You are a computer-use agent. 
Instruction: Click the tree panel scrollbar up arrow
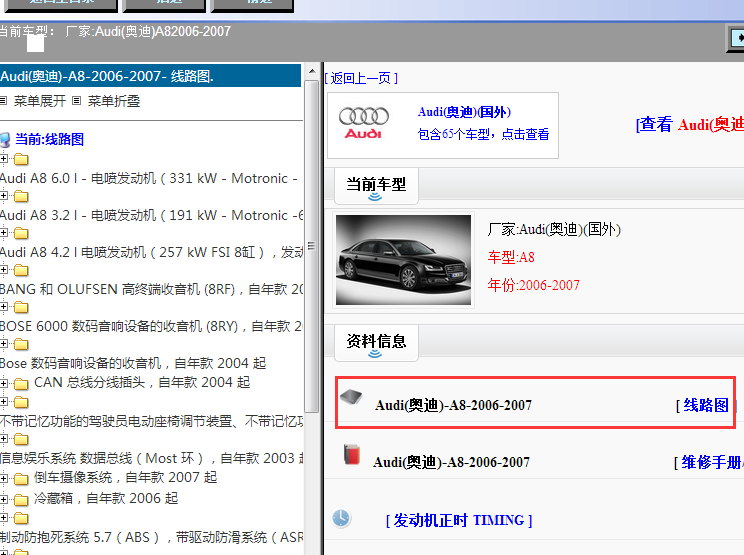[312, 71]
